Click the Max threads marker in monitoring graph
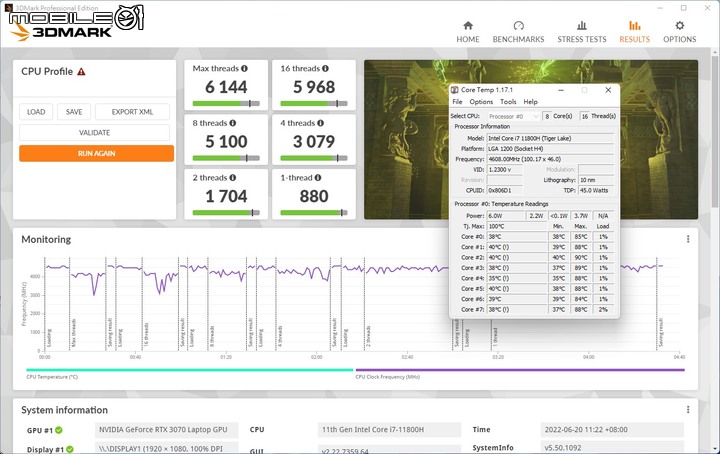This screenshot has width=720, height=454. (73, 333)
